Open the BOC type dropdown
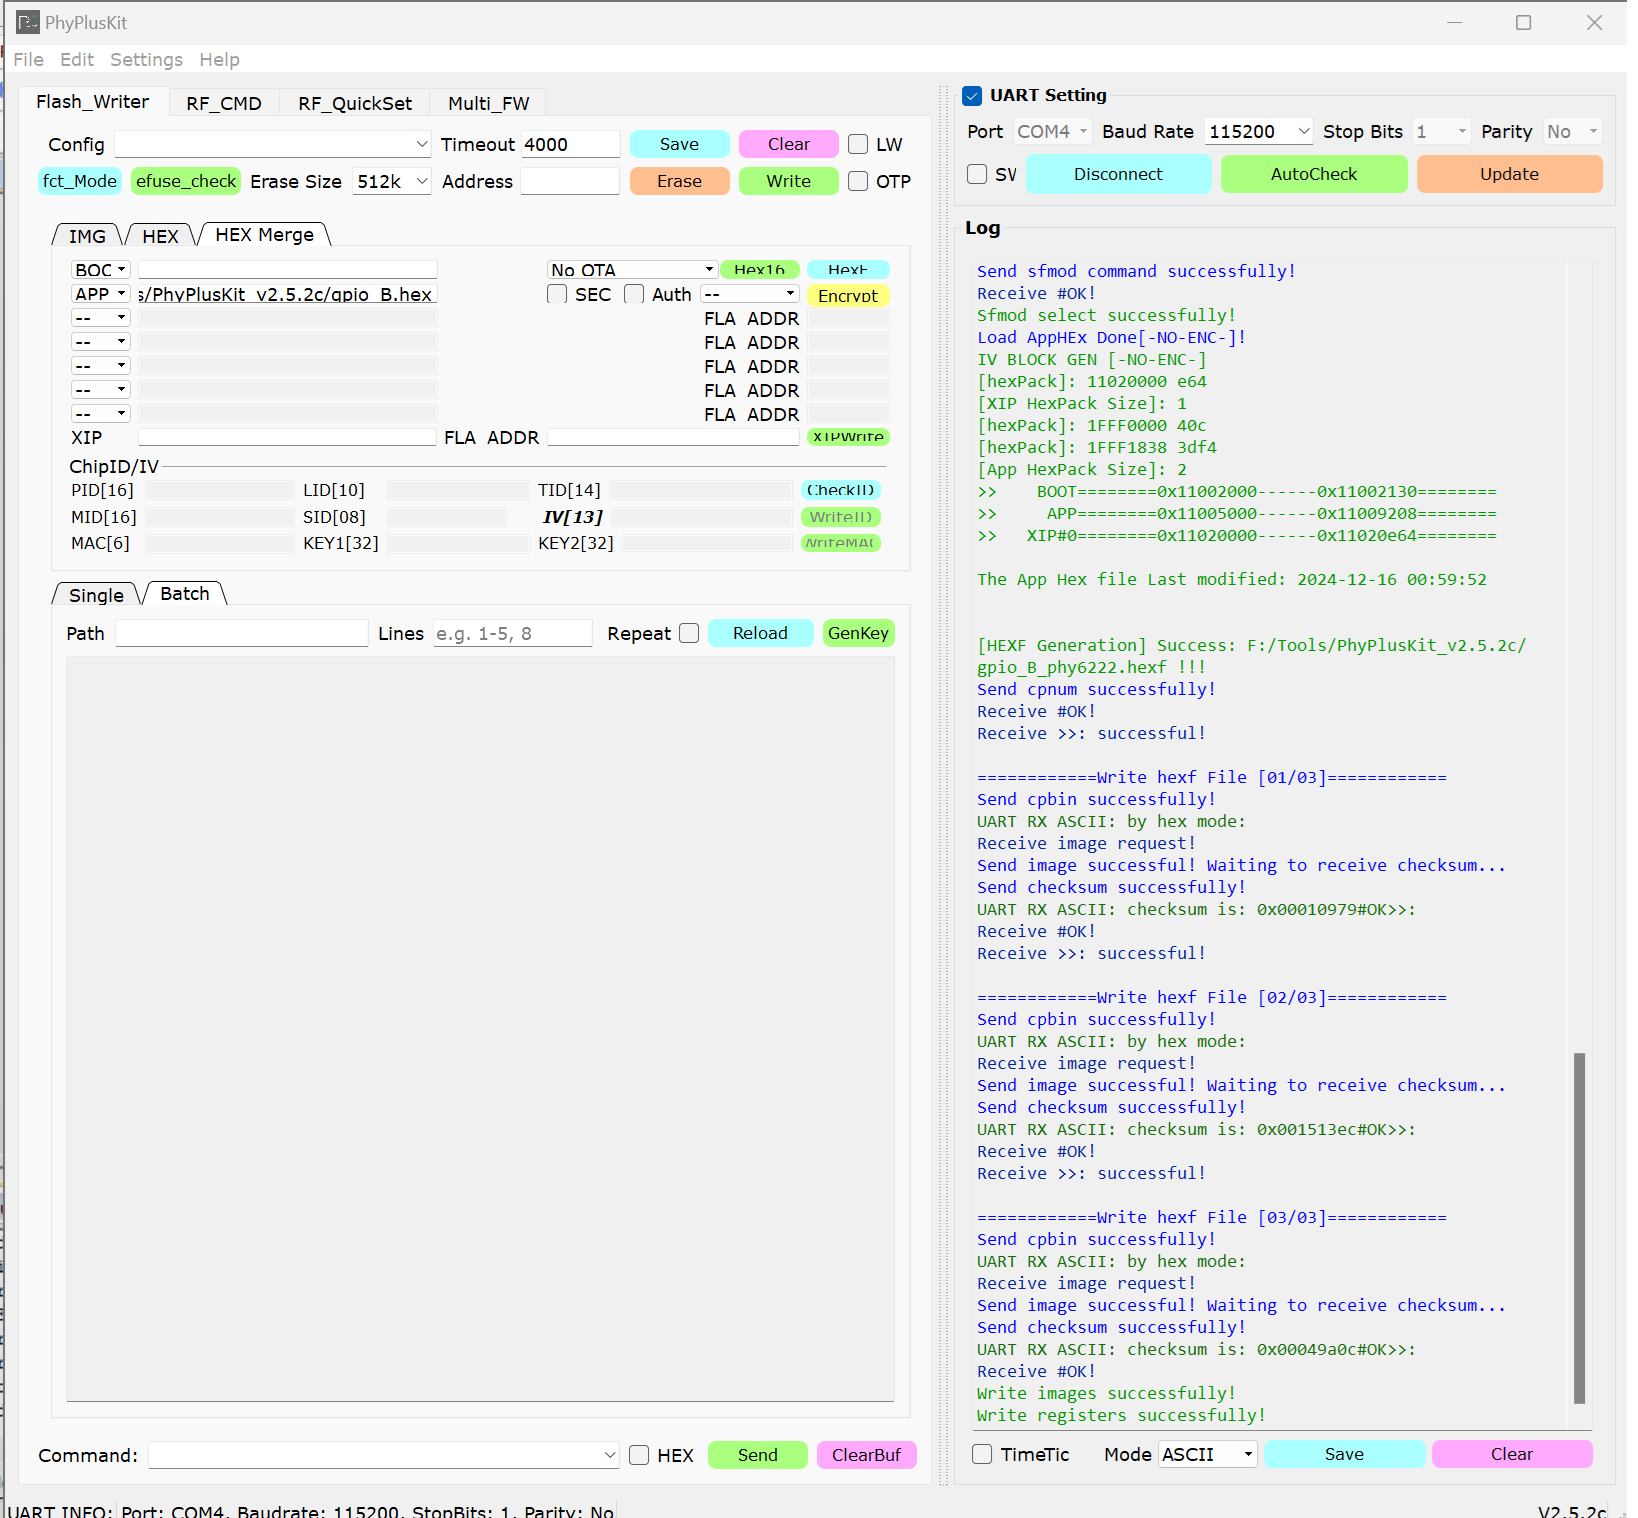This screenshot has height=1518, width=1638. (x=101, y=270)
